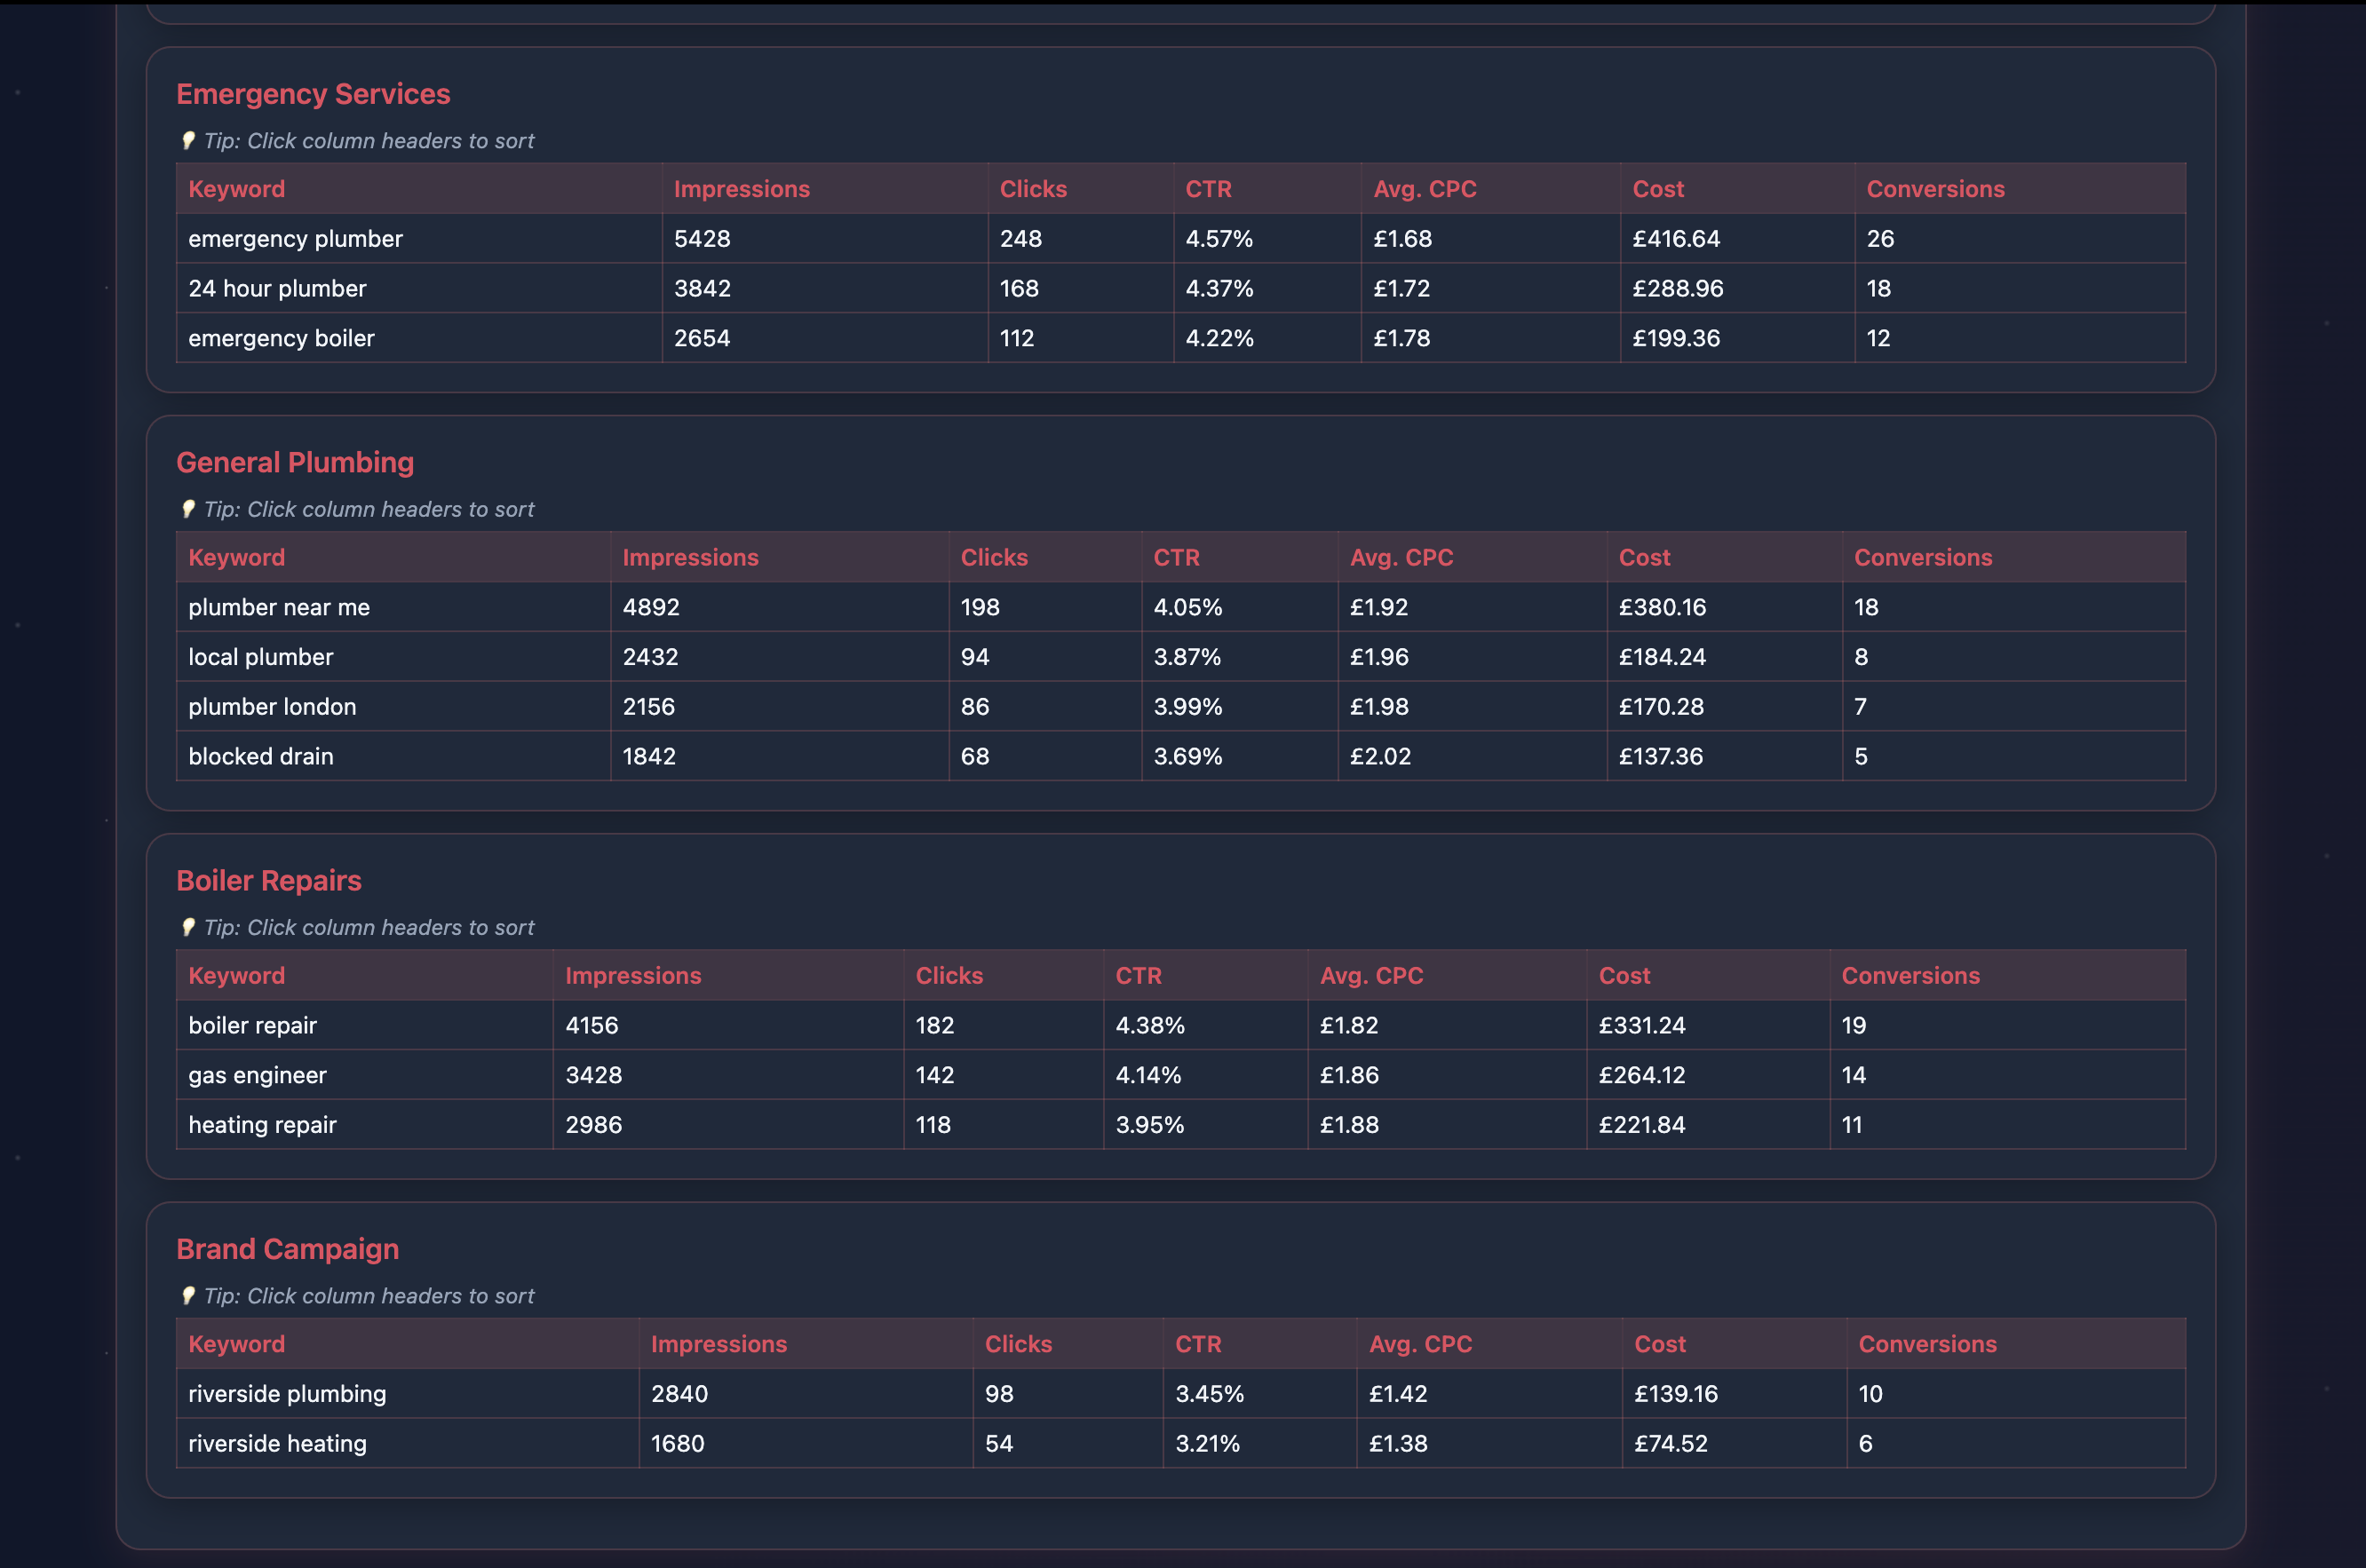The image size is (2366, 1568).
Task: Click the lightbulb tip icon under General Plumbing
Action: 190,509
